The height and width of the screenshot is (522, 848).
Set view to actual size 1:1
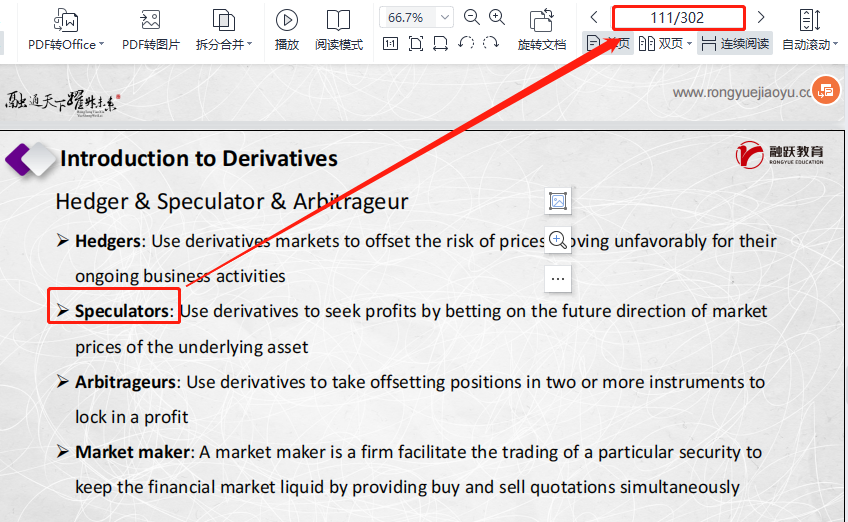click(x=390, y=44)
